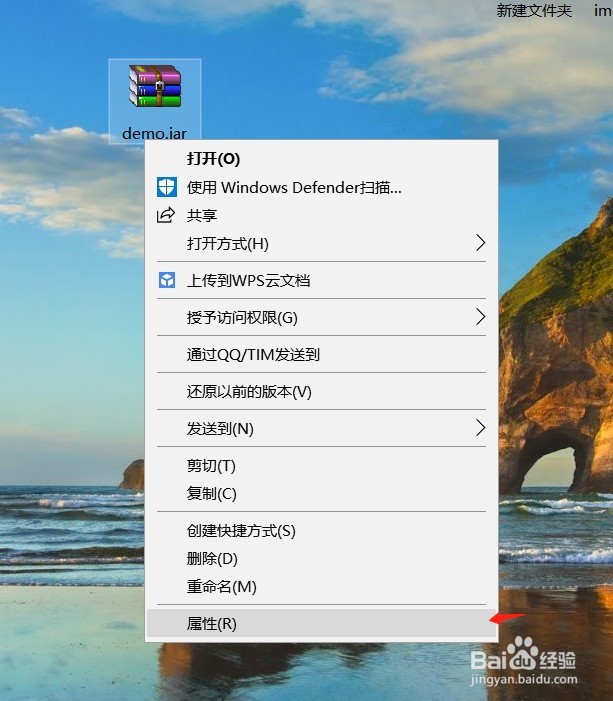The width and height of the screenshot is (613, 701).
Task: Select 重命名(M) entry
Action: (321, 587)
